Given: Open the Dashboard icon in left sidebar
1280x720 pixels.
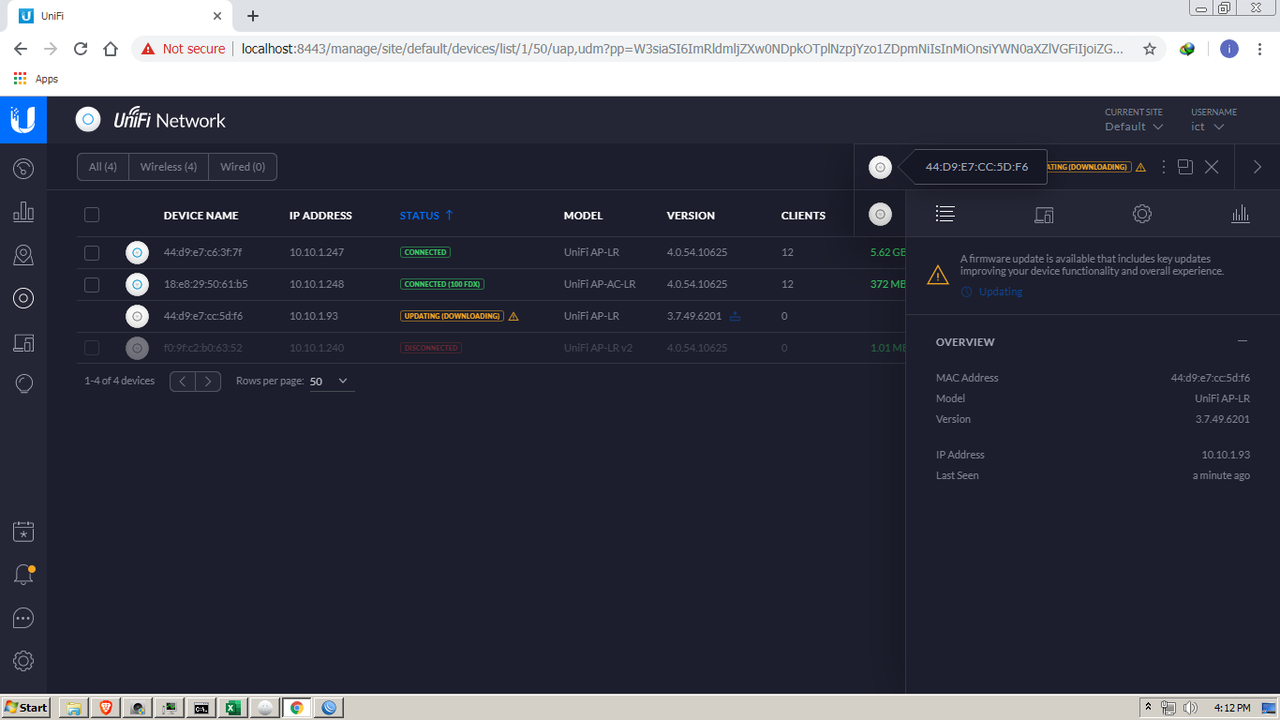Looking at the screenshot, I should 23,168.
